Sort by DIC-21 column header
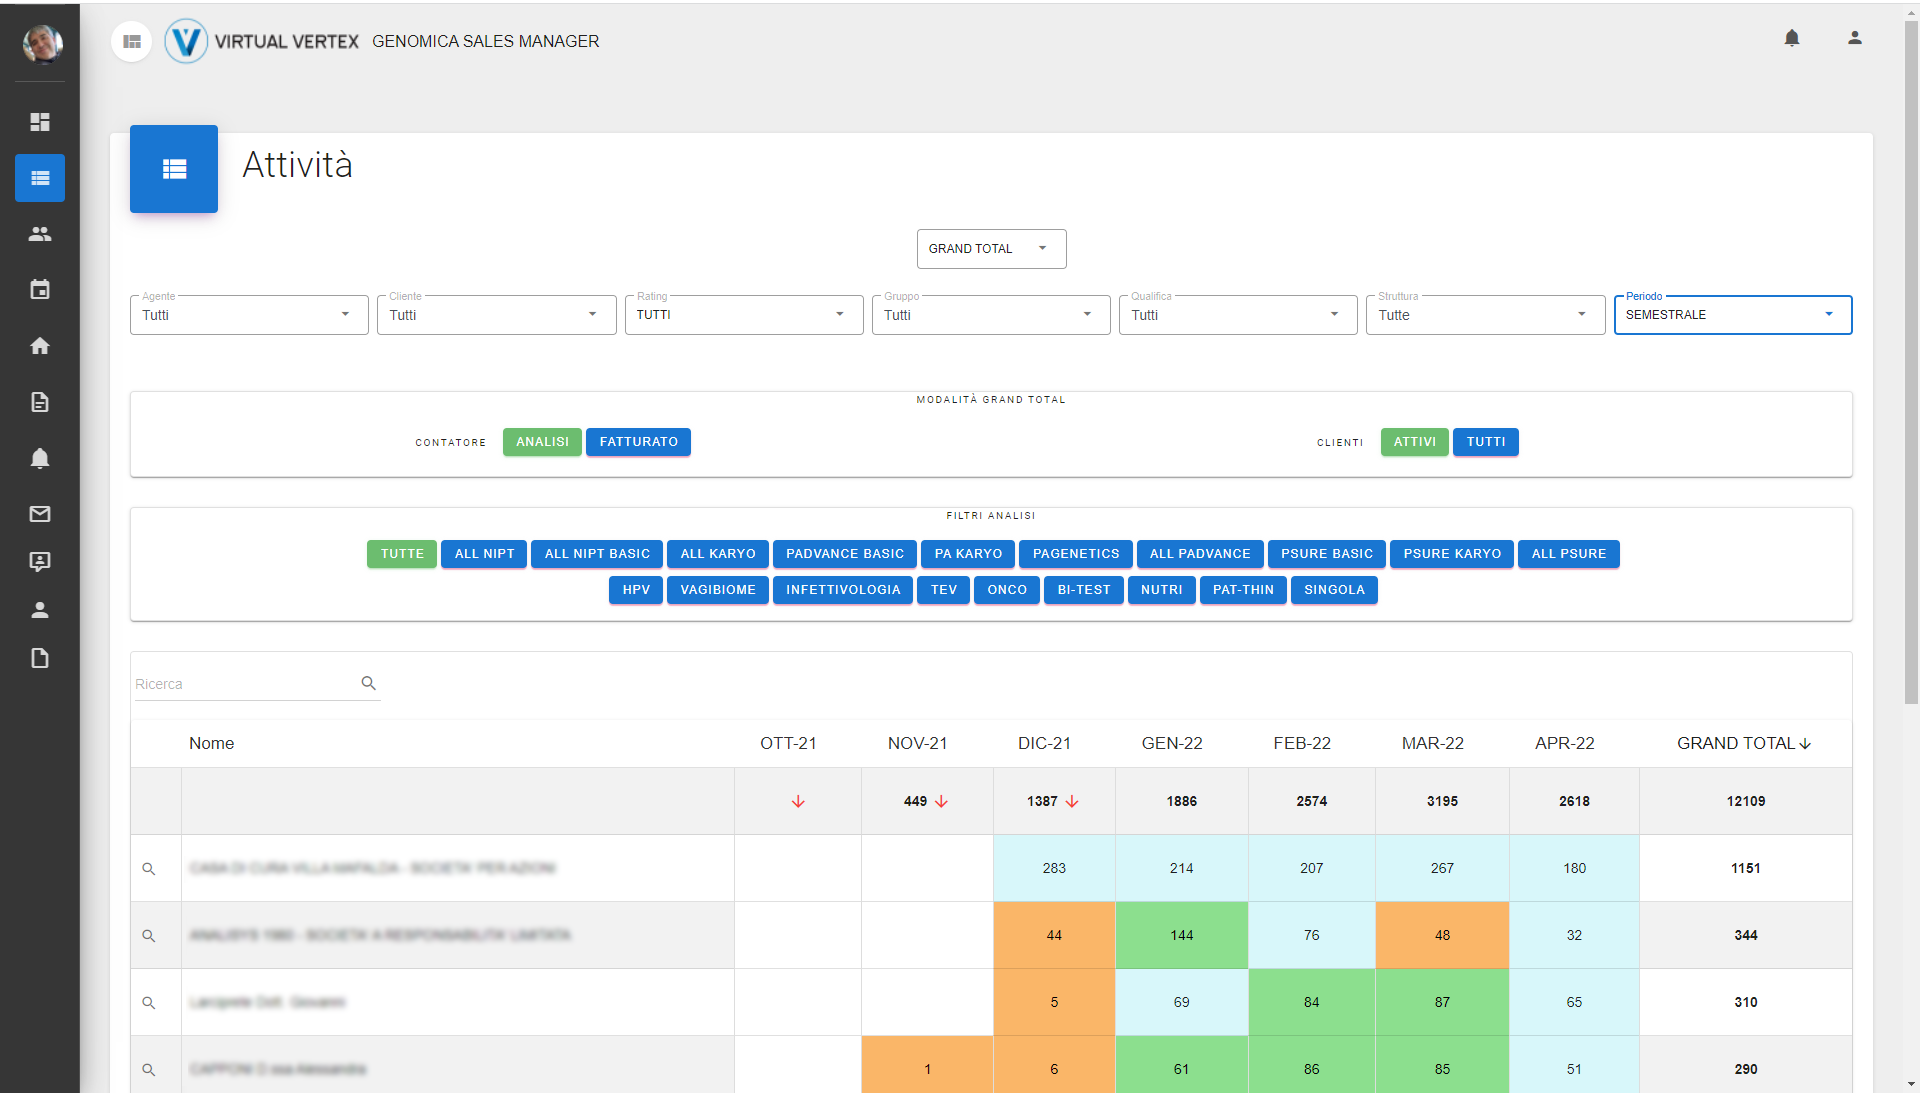Image resolution: width=1920 pixels, height=1093 pixels. [1044, 743]
